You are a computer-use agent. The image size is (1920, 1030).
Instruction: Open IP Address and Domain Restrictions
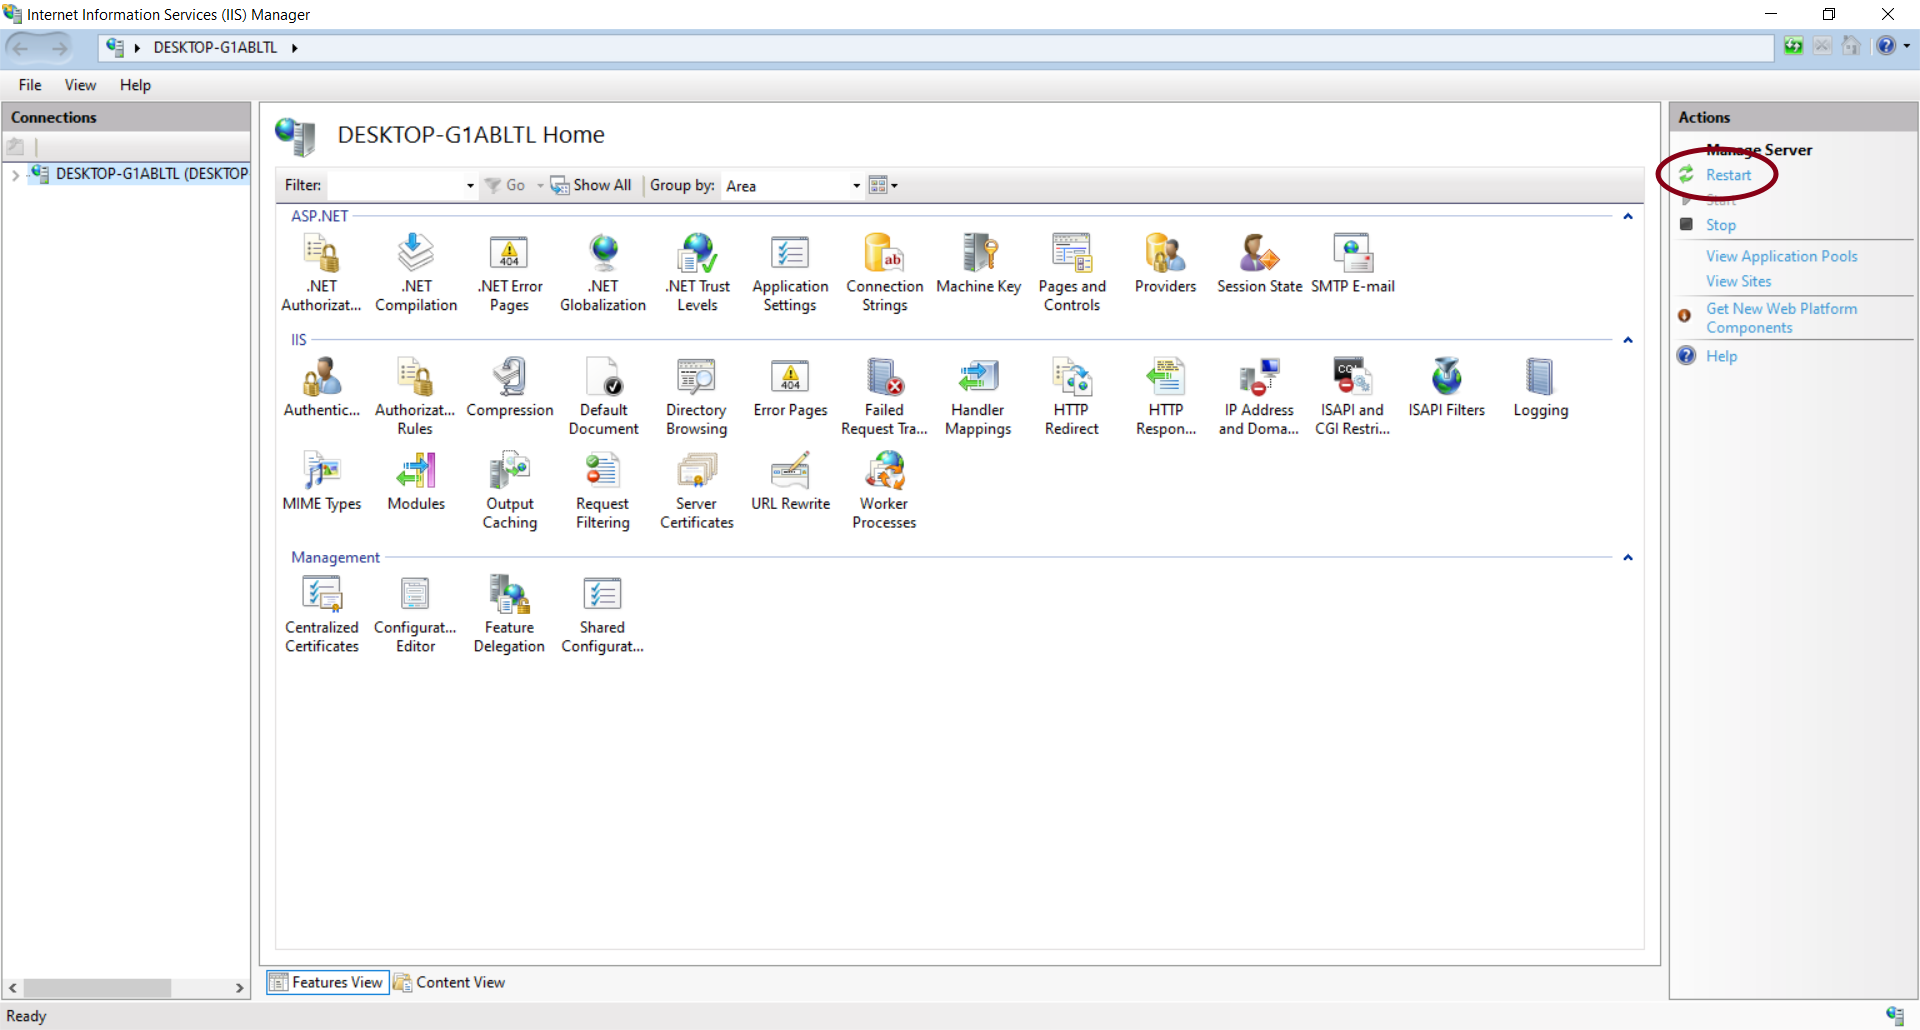(1258, 397)
